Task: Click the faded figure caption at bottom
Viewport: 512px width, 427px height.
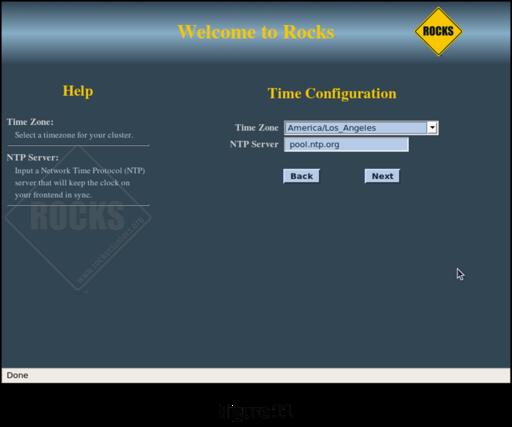Action: coord(256,411)
